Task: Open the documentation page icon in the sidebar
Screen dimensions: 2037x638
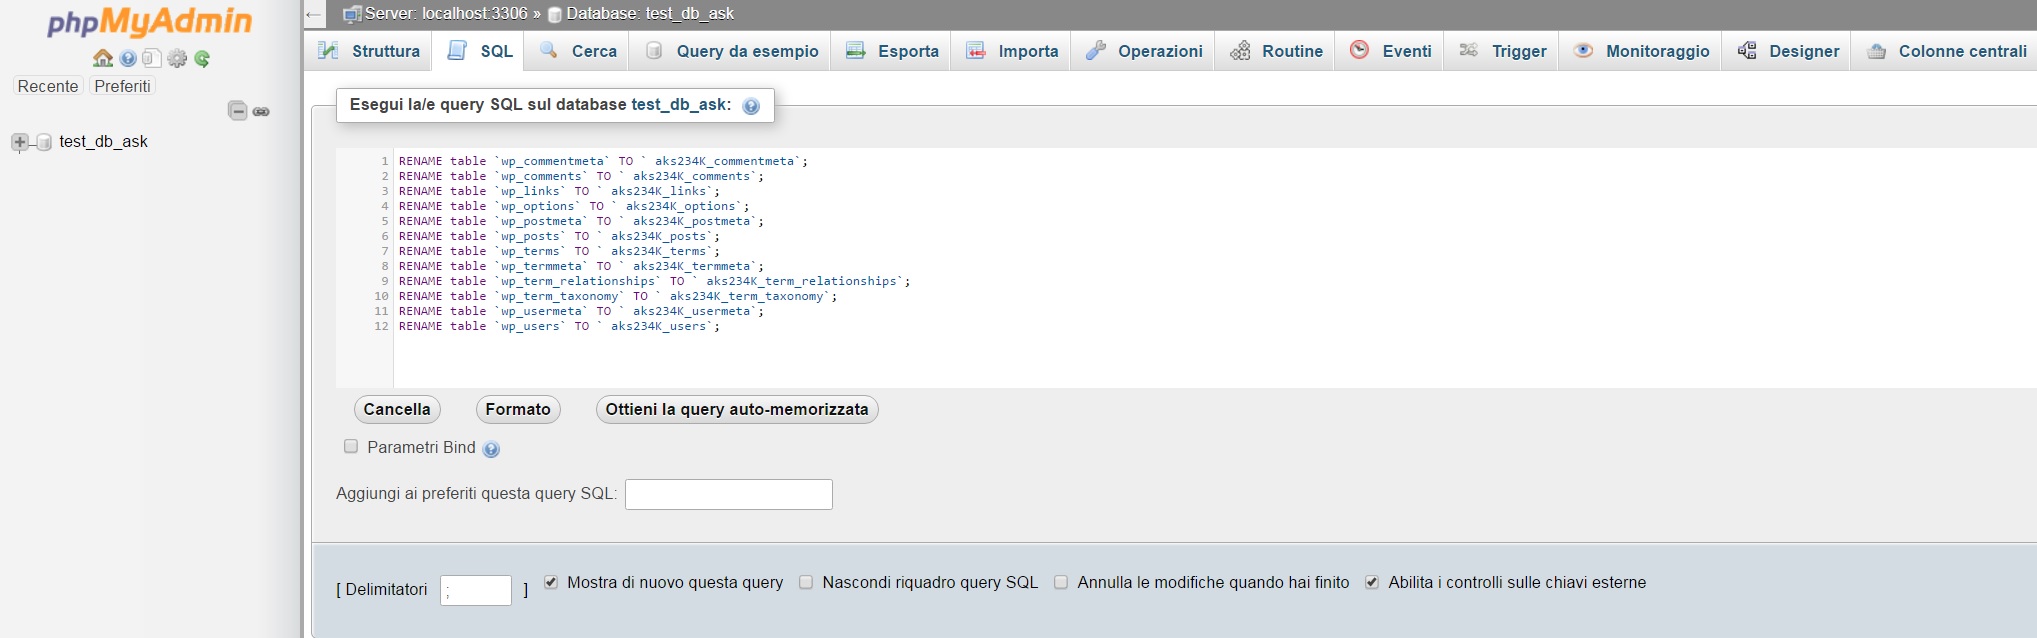Action: pos(152,58)
